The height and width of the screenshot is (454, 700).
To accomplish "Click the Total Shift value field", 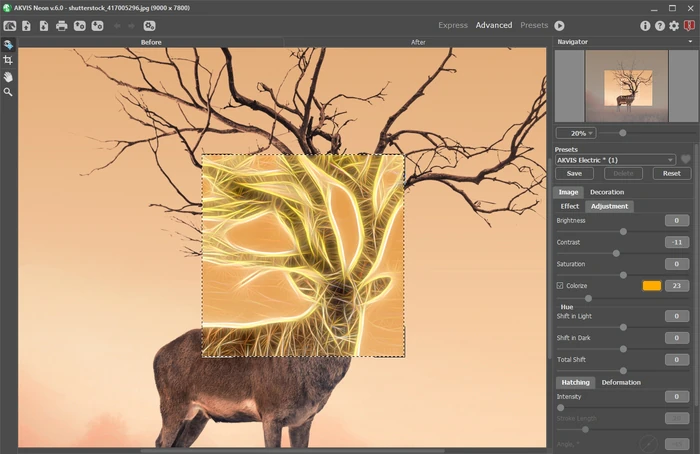I will point(676,359).
